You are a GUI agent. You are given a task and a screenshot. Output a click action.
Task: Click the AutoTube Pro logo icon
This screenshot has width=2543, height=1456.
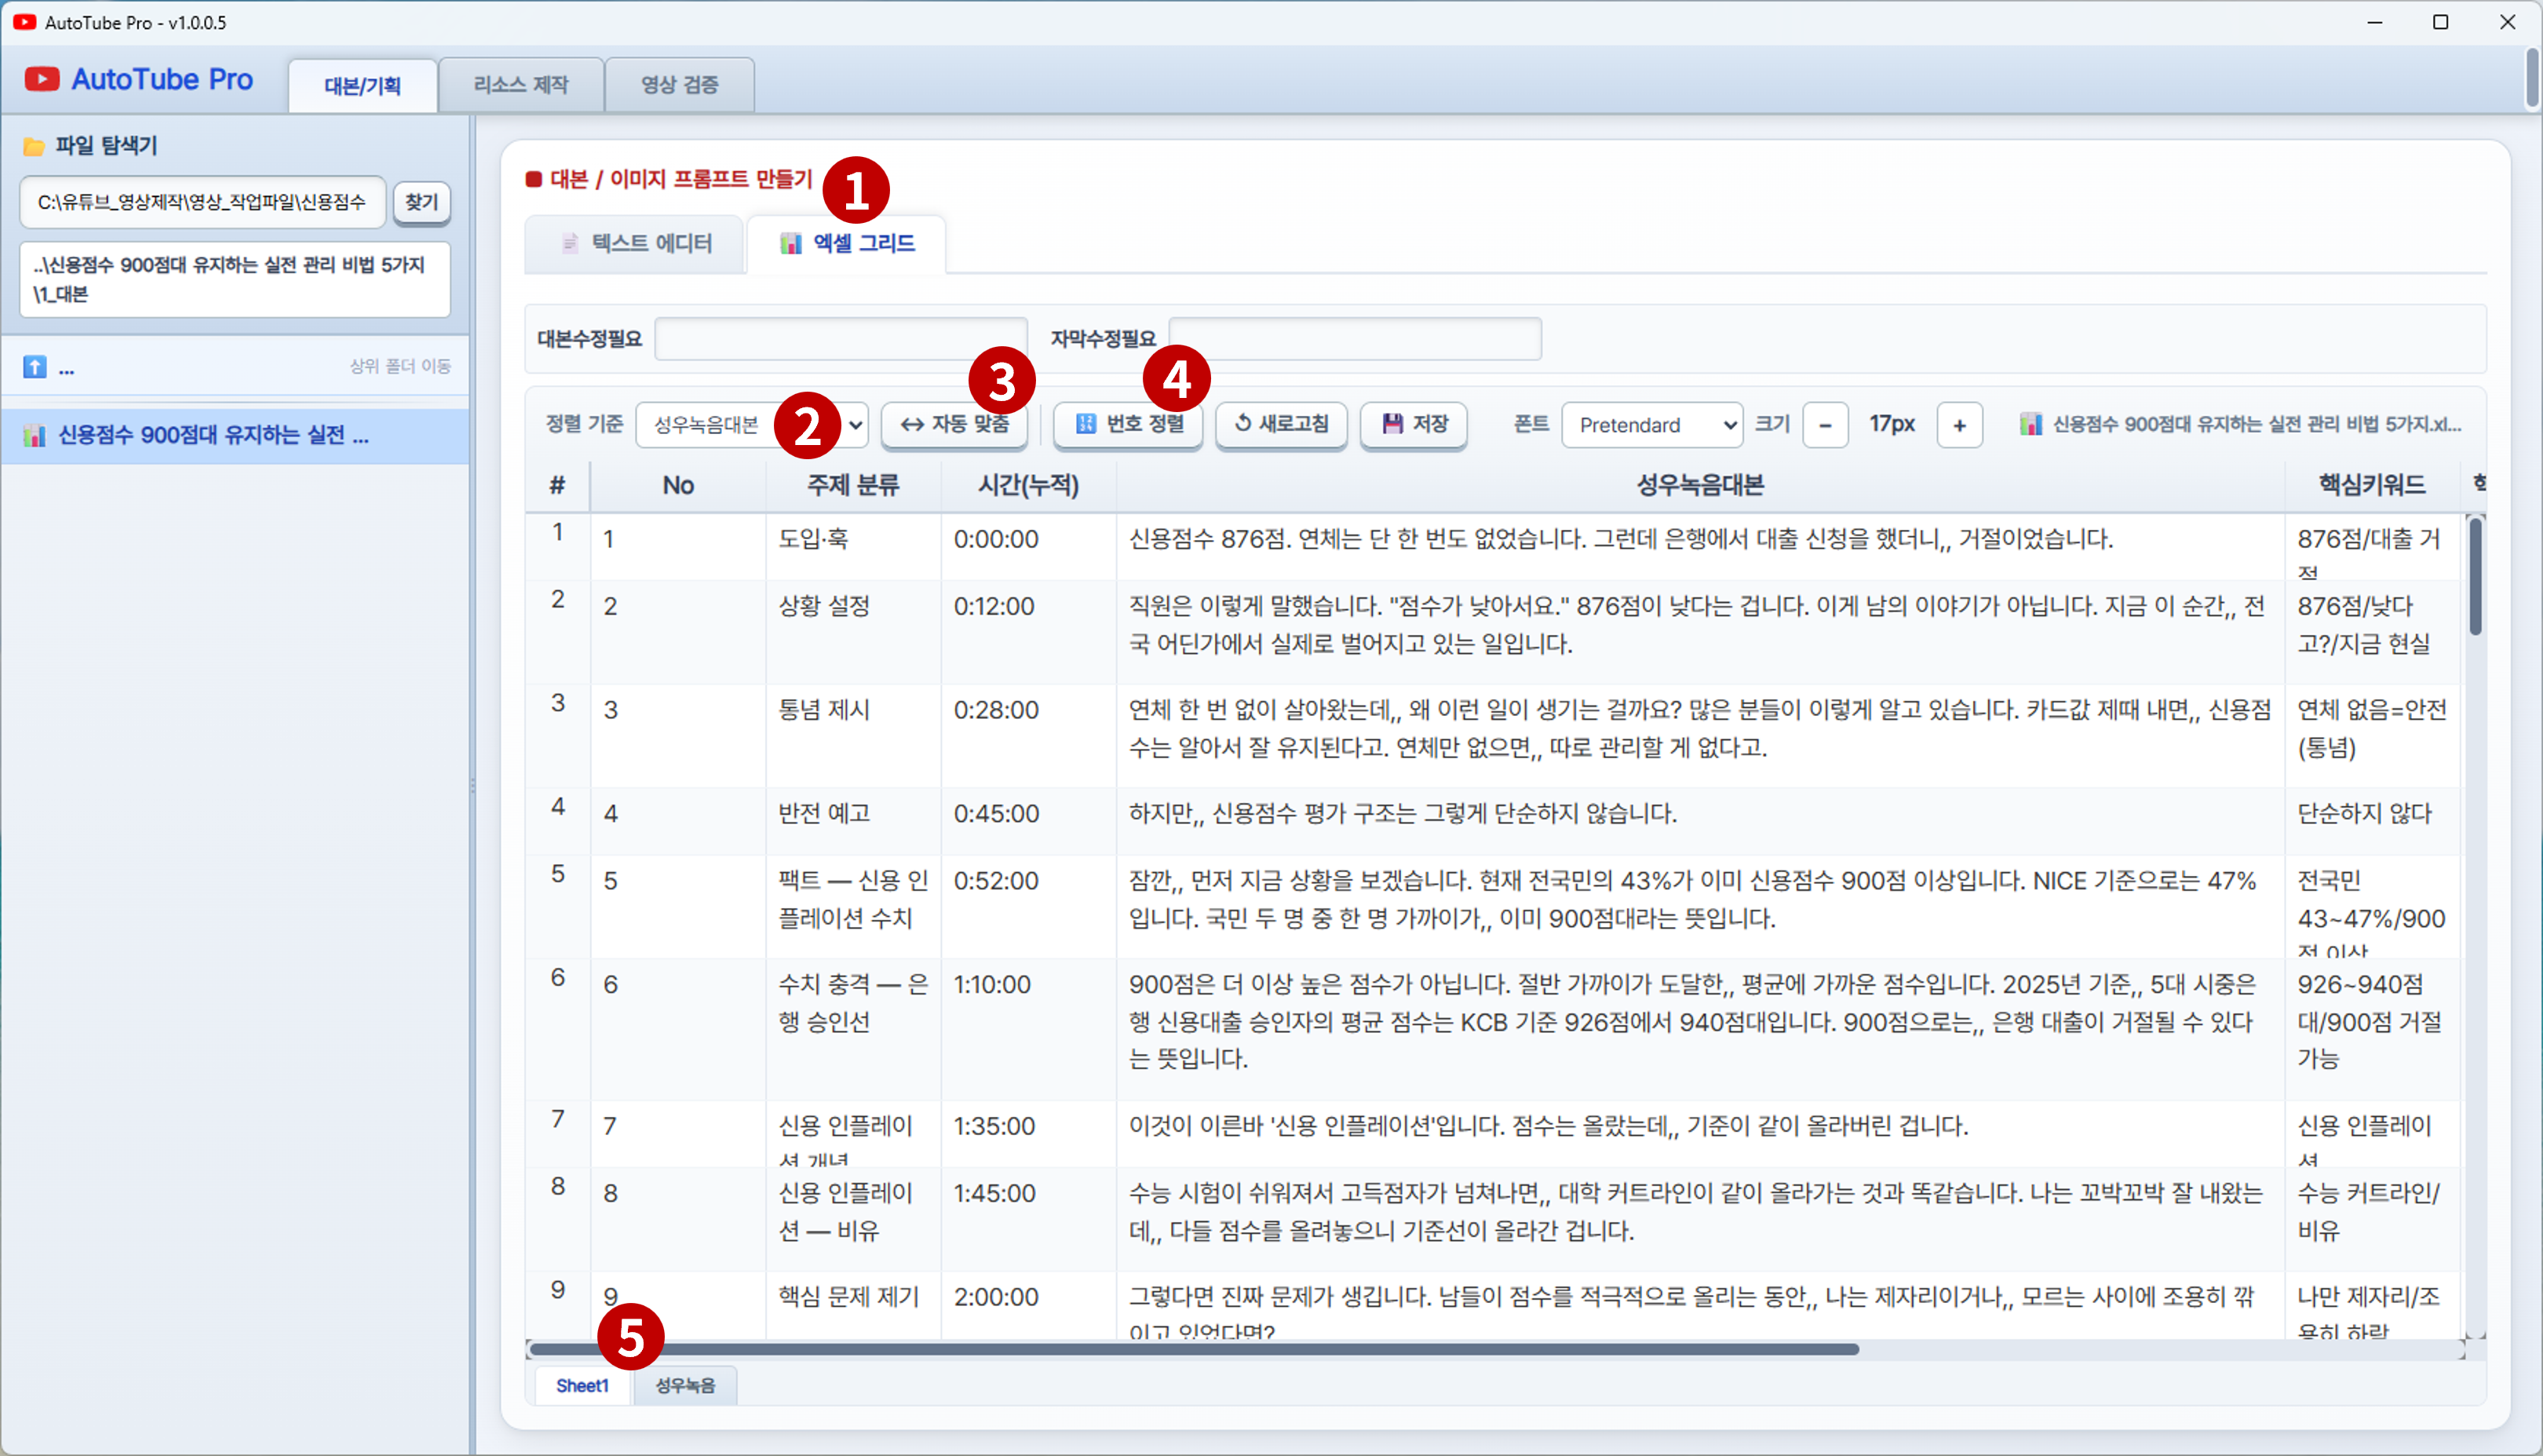pos(42,79)
